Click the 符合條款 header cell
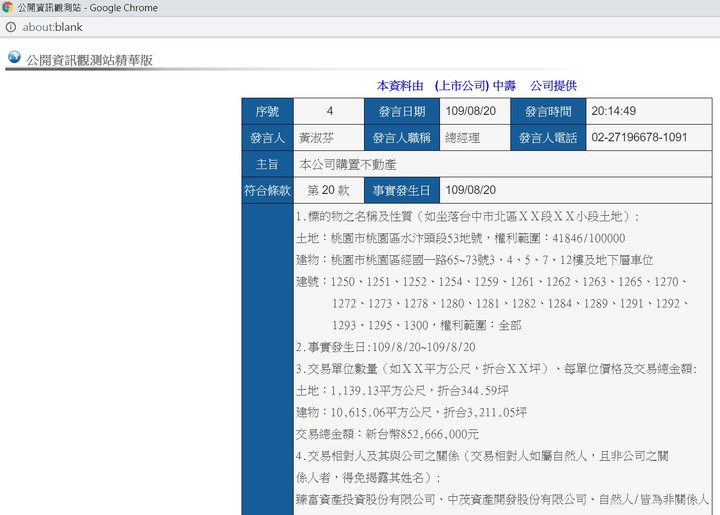Viewport: 720px width, 515px height. pos(268,190)
